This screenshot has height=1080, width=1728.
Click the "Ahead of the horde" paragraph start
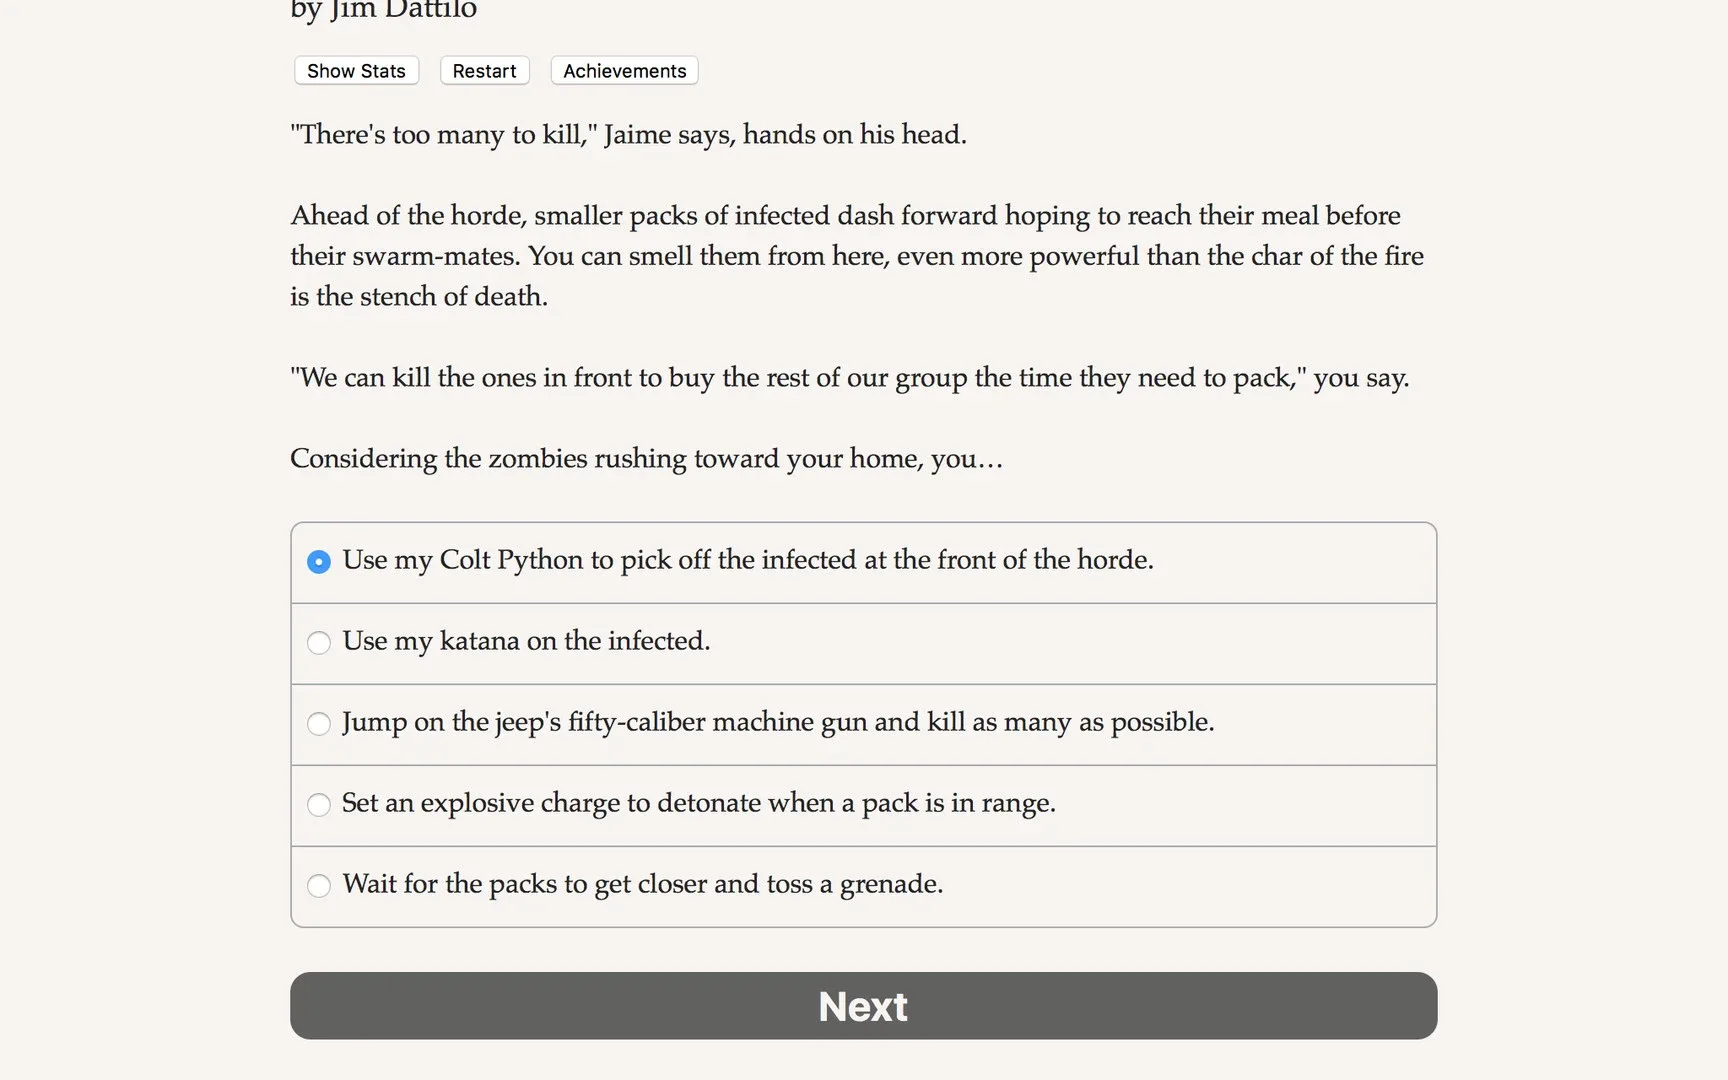pyautogui.click(x=410, y=216)
